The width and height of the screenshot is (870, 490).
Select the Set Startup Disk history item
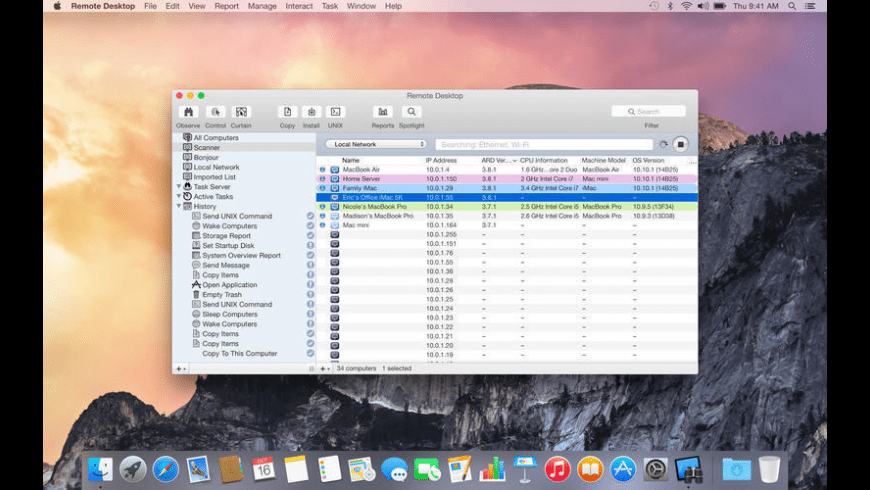point(228,246)
